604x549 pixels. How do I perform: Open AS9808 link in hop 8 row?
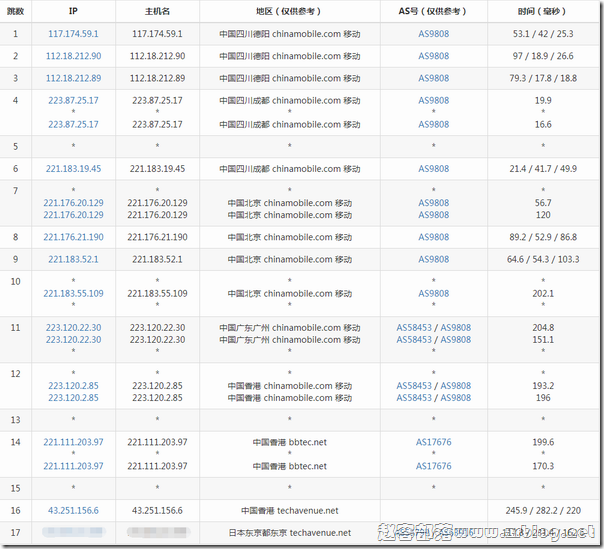pyautogui.click(x=434, y=237)
